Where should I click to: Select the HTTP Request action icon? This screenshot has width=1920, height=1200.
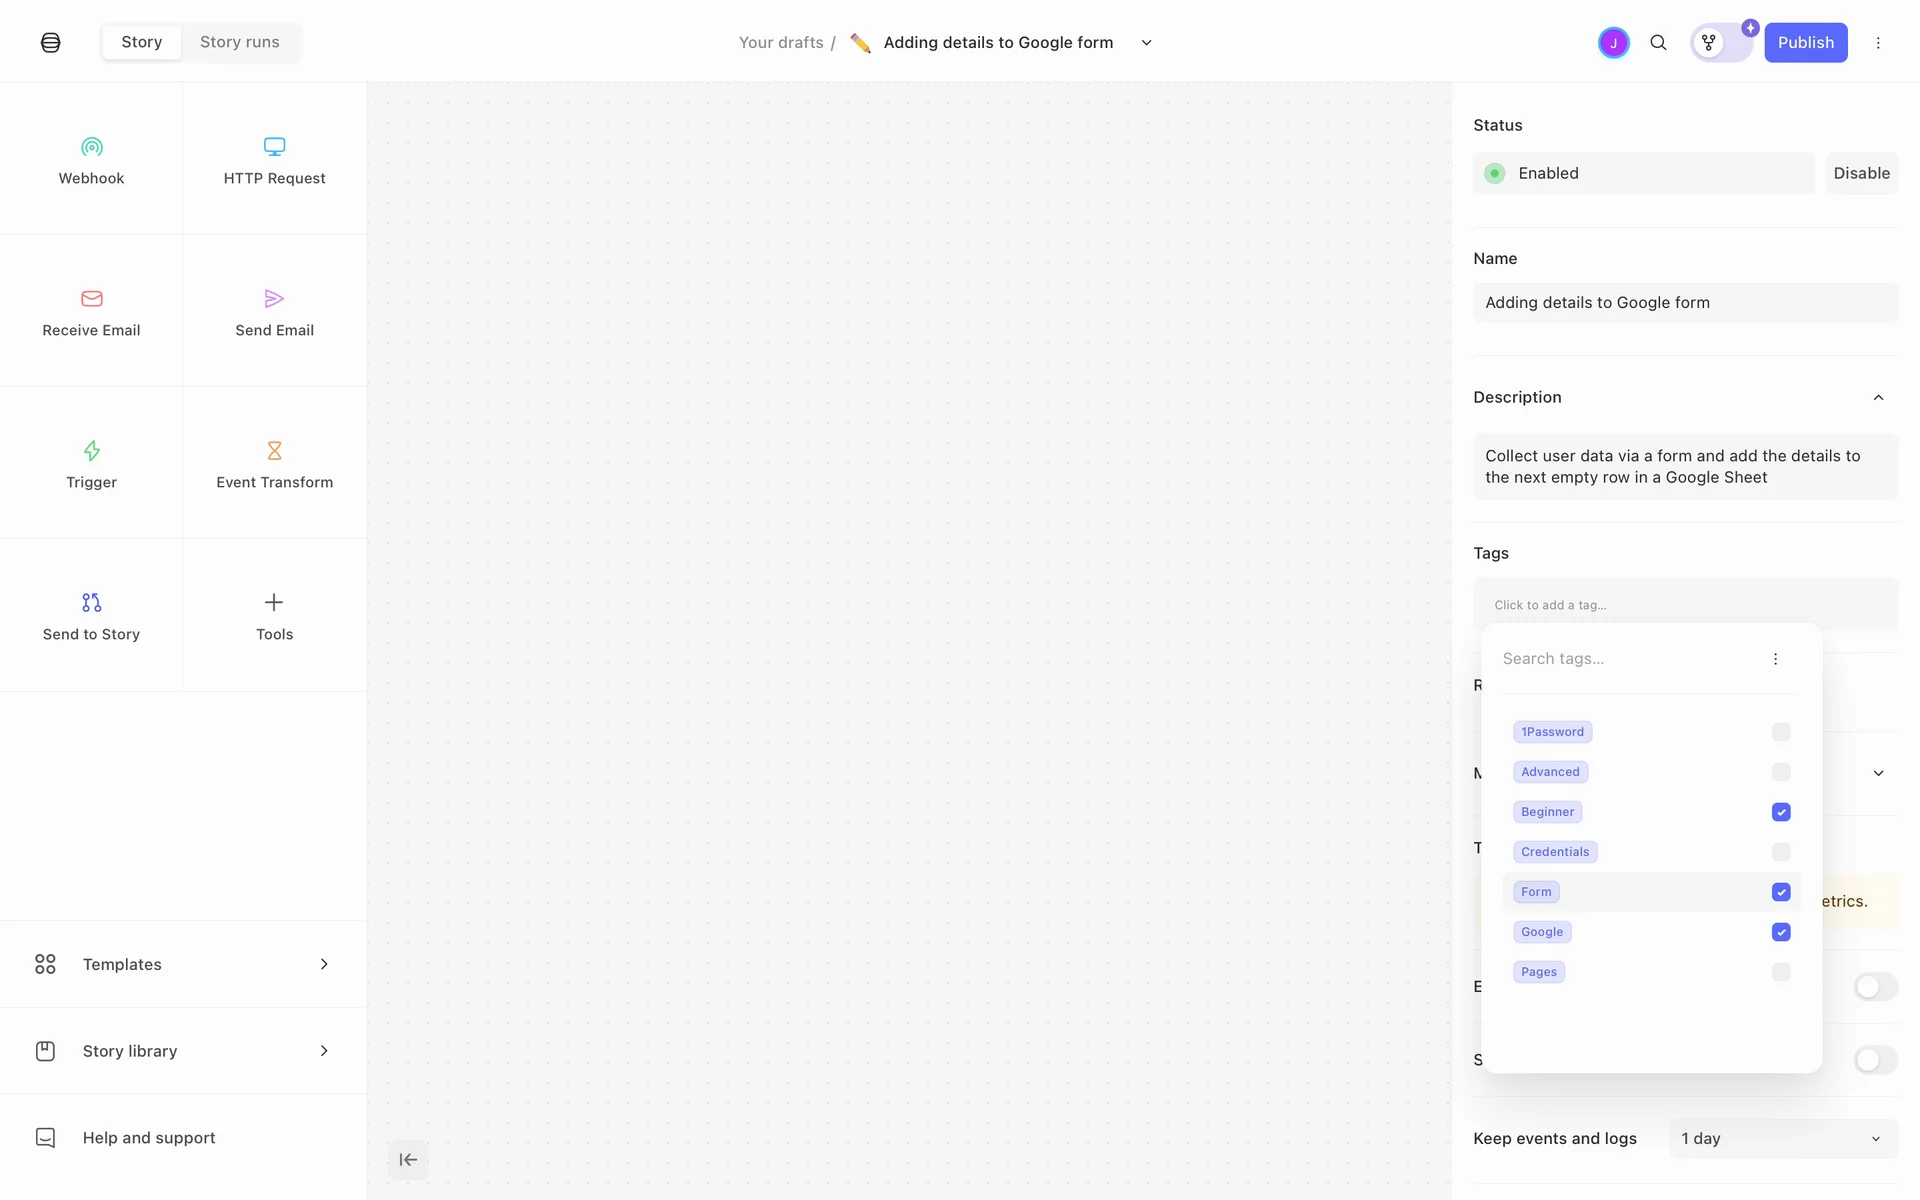tap(274, 147)
